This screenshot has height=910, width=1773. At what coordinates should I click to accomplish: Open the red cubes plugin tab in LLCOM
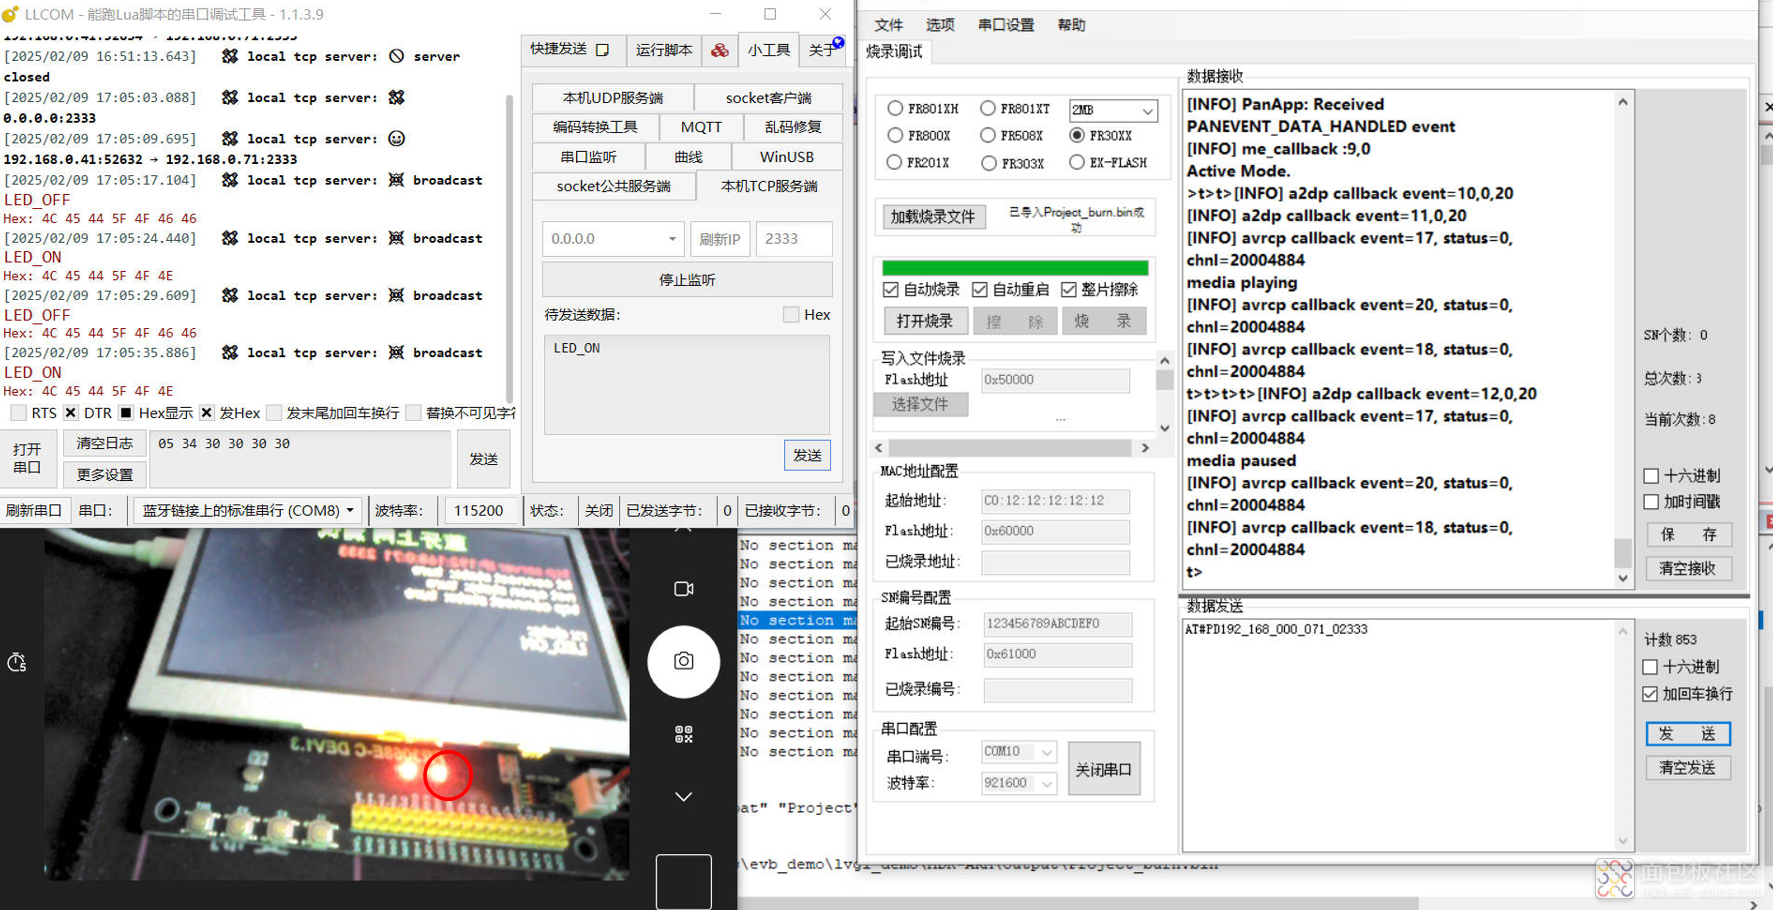(720, 50)
